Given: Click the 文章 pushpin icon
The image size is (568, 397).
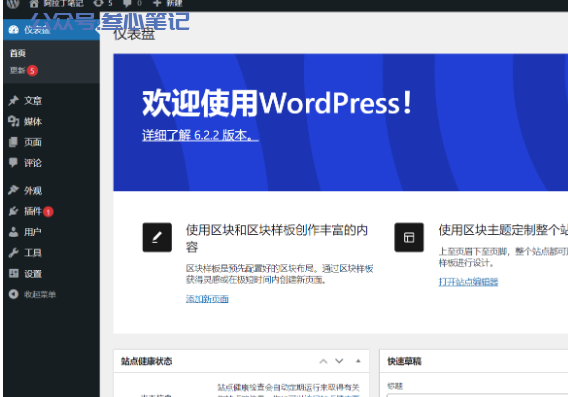Looking at the screenshot, I should 13,100.
